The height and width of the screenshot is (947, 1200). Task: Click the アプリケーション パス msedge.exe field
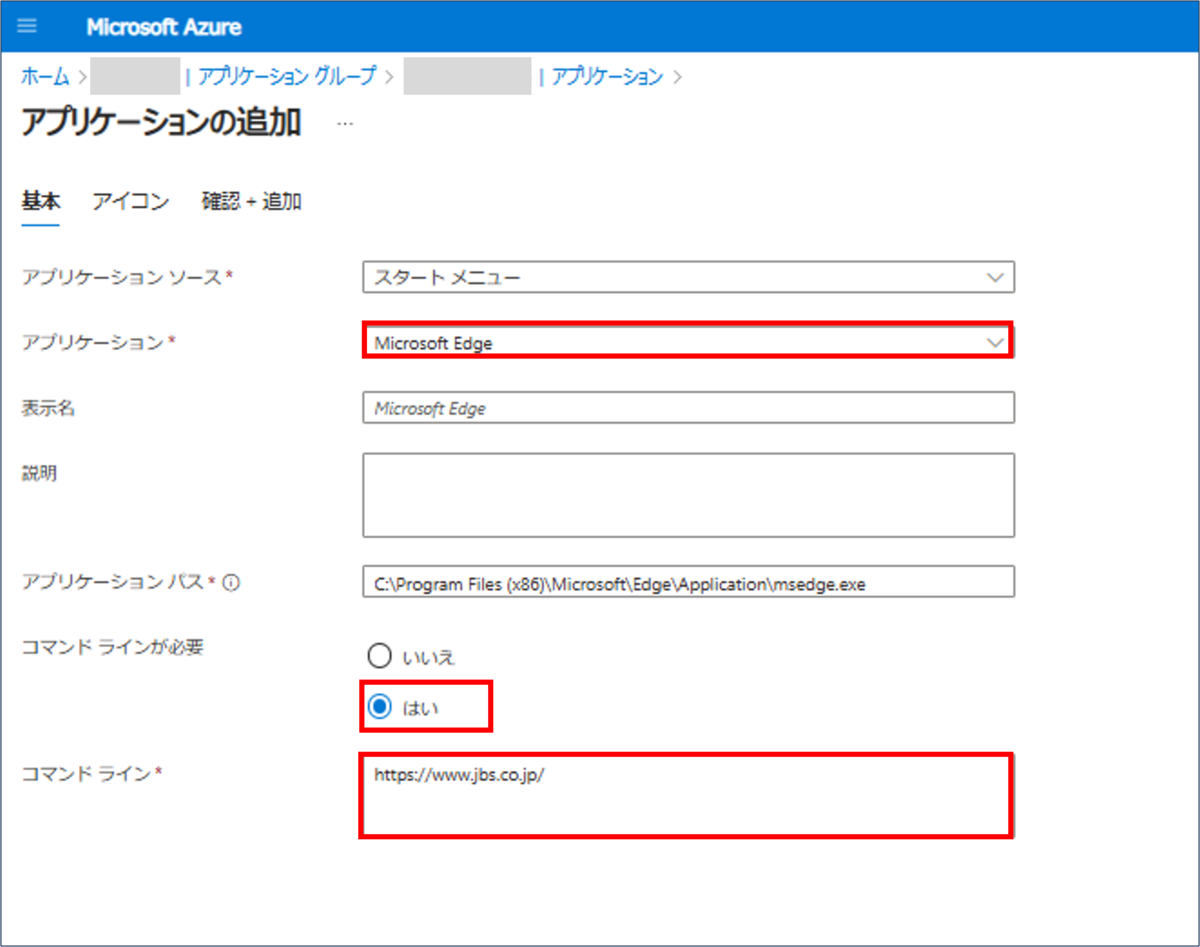pyautogui.click(x=688, y=582)
